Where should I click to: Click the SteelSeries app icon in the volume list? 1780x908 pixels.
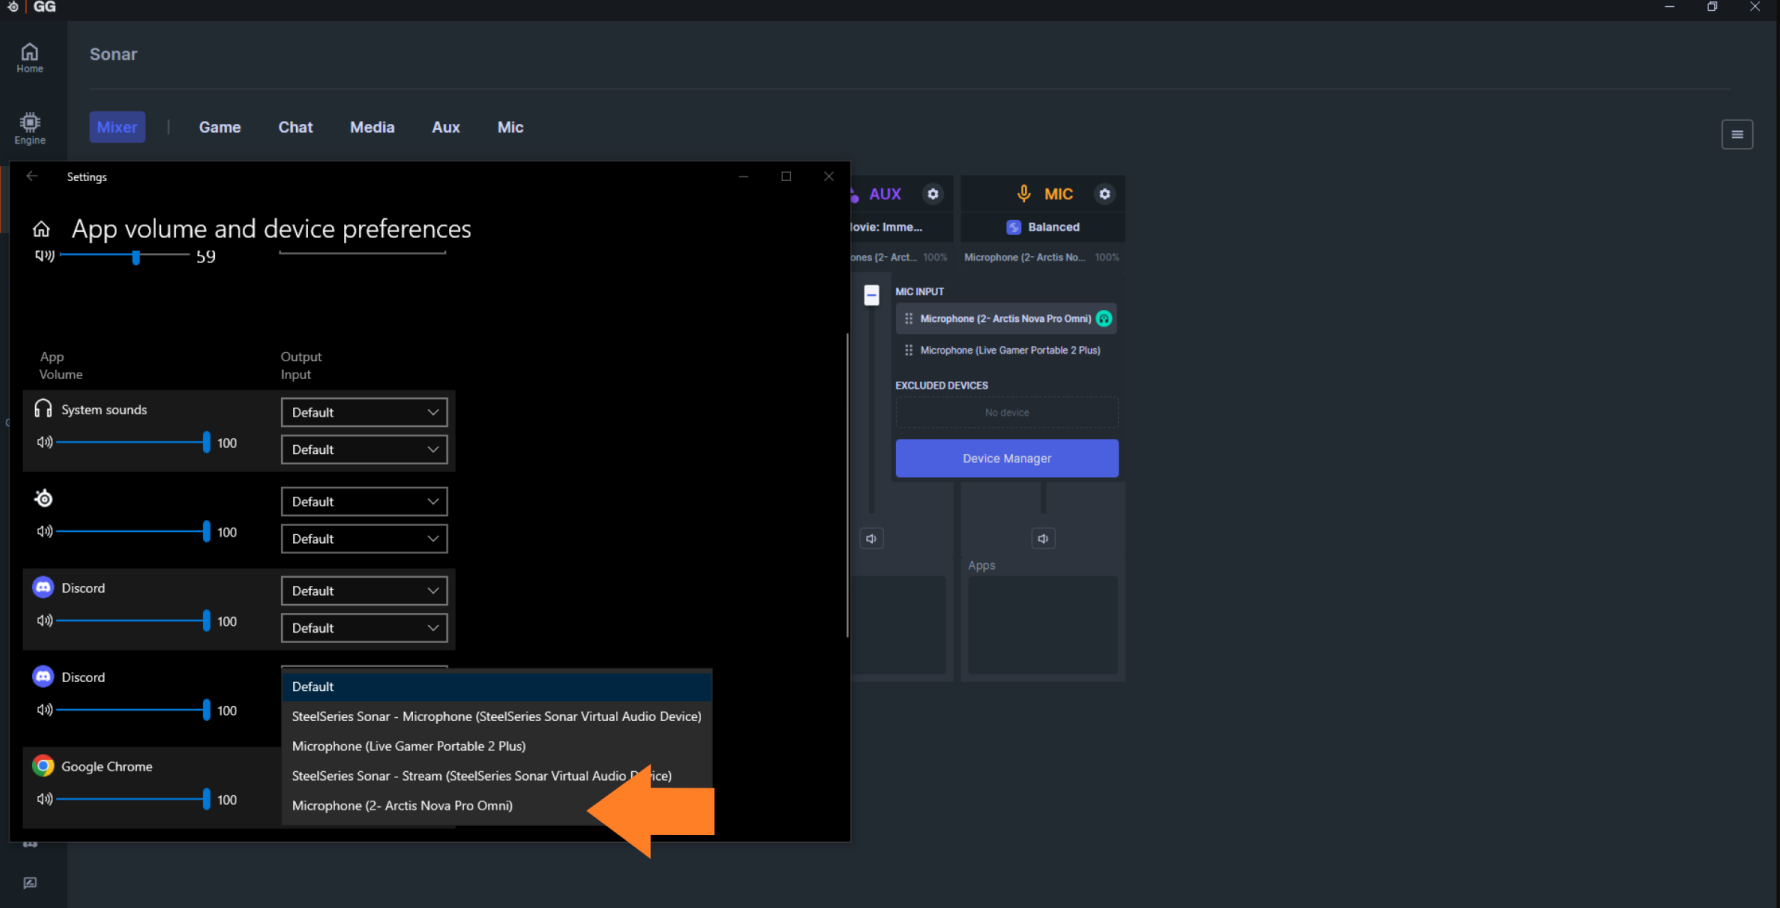(43, 498)
